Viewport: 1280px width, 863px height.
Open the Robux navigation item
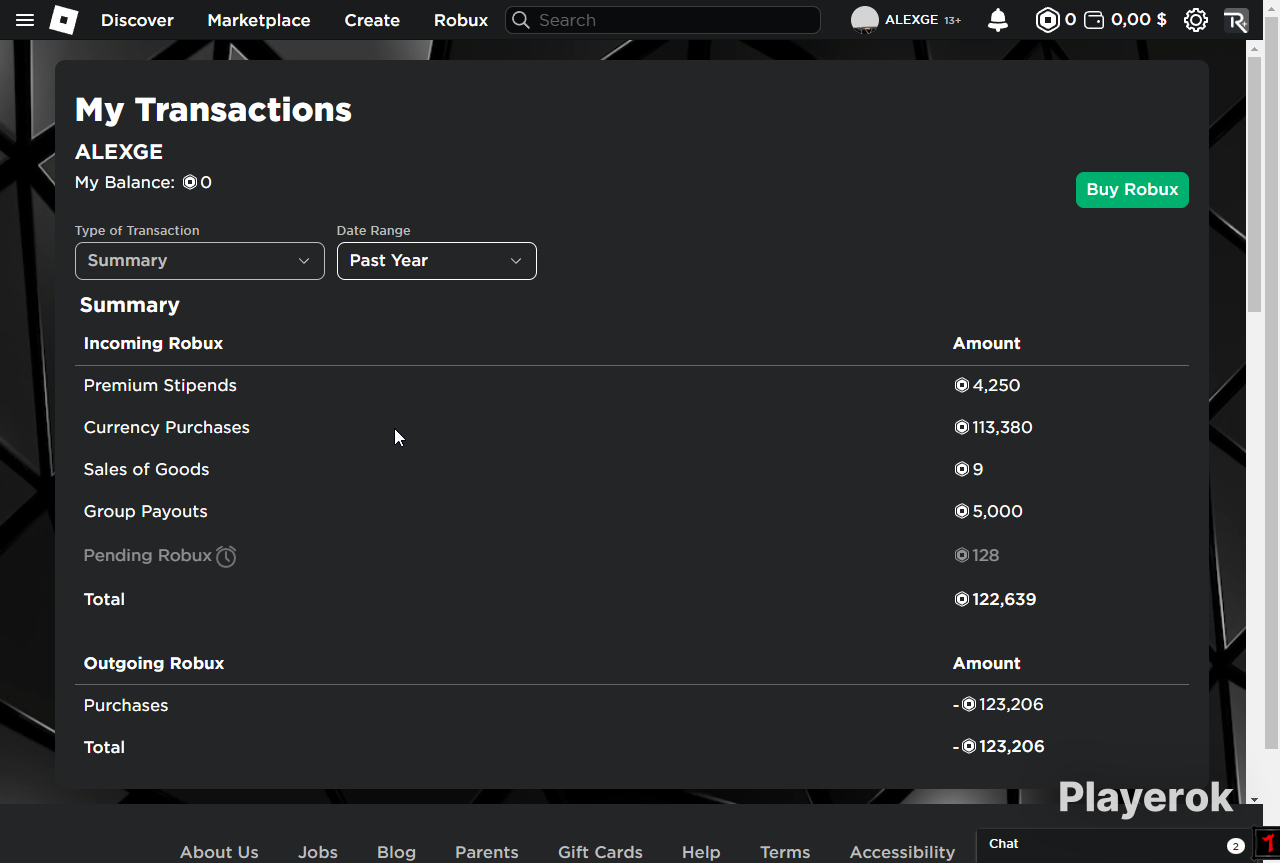pos(461,20)
